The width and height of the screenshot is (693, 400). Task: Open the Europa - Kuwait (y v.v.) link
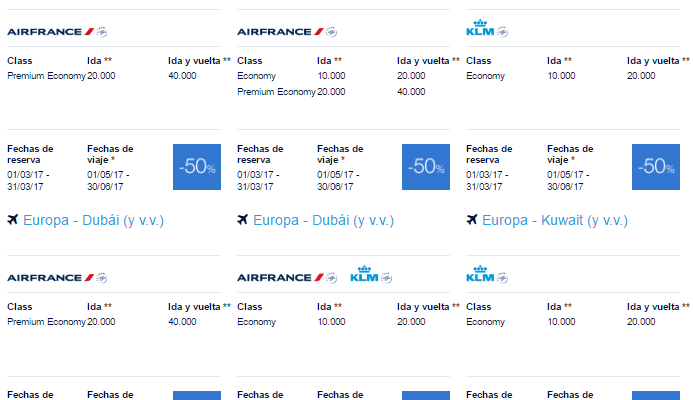pyautogui.click(x=555, y=220)
